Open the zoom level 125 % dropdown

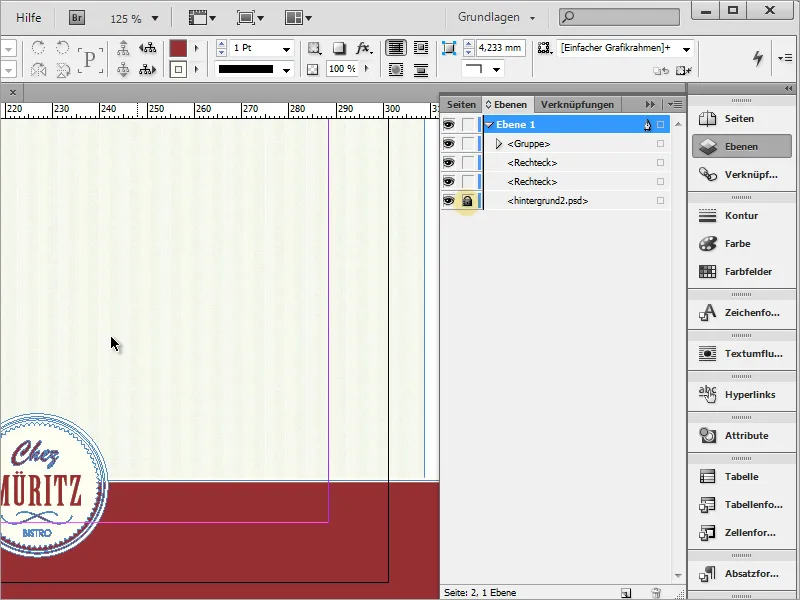tap(155, 18)
